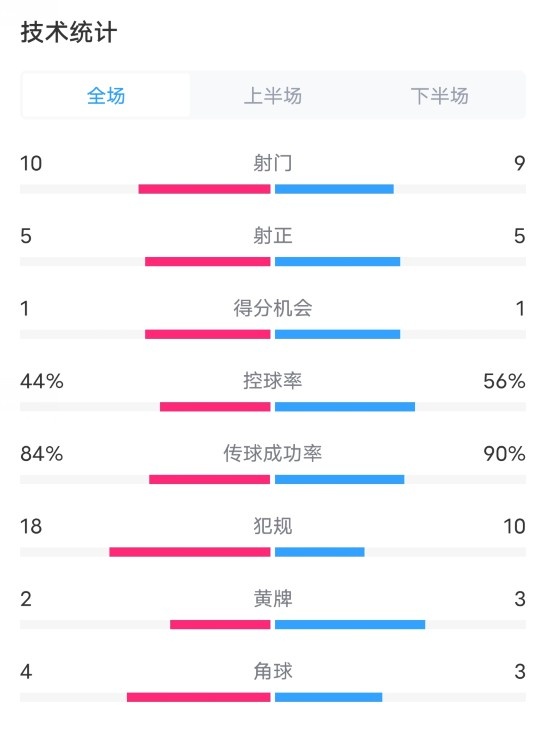Image resolution: width=549 pixels, height=731 pixels.
Task: Click the 得分机会 label
Action: coord(273,308)
